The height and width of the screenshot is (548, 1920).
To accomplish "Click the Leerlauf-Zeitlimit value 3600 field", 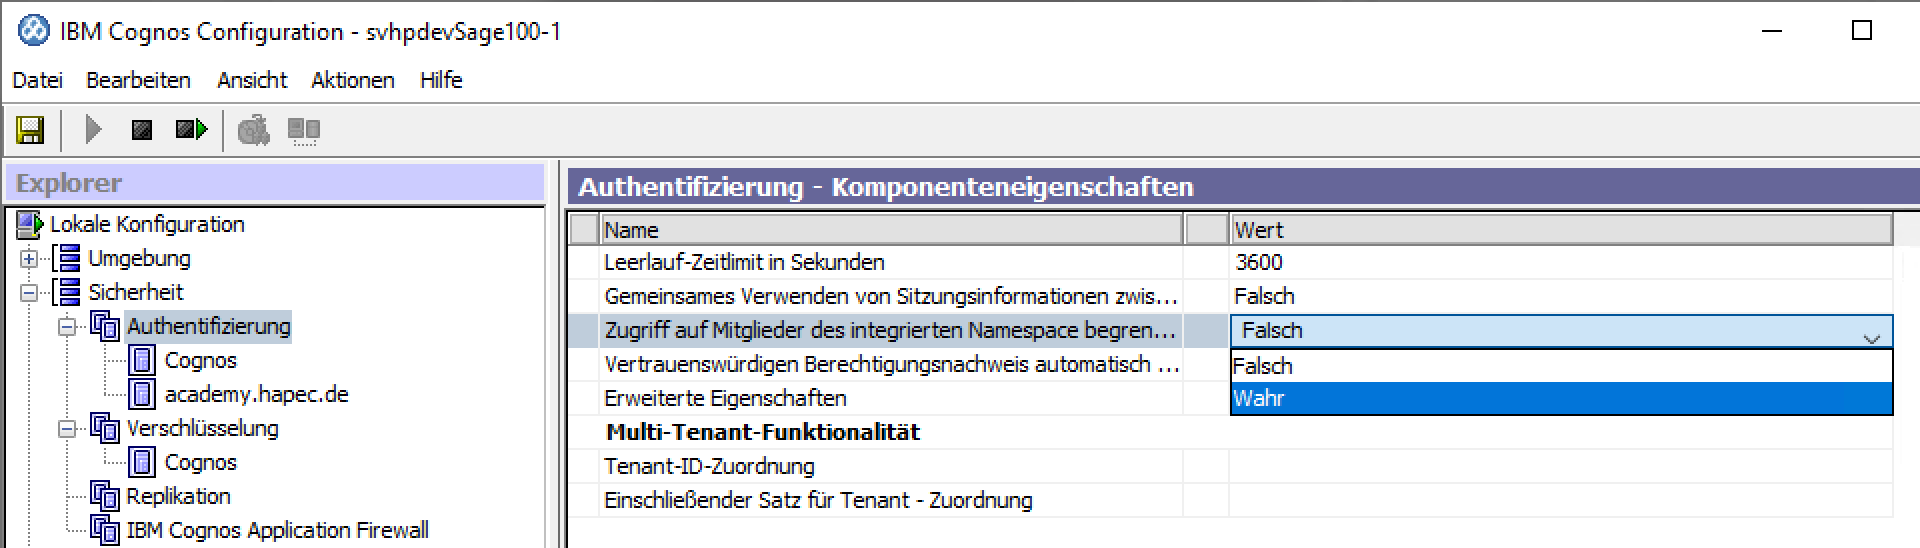I will coord(1560,262).
